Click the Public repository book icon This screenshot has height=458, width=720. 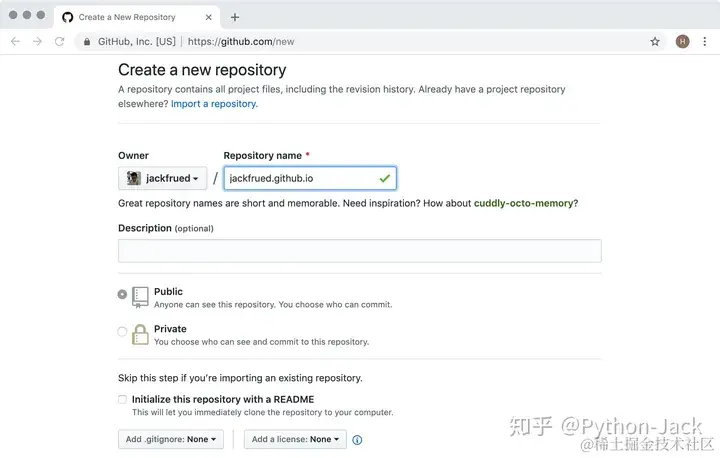(140, 297)
